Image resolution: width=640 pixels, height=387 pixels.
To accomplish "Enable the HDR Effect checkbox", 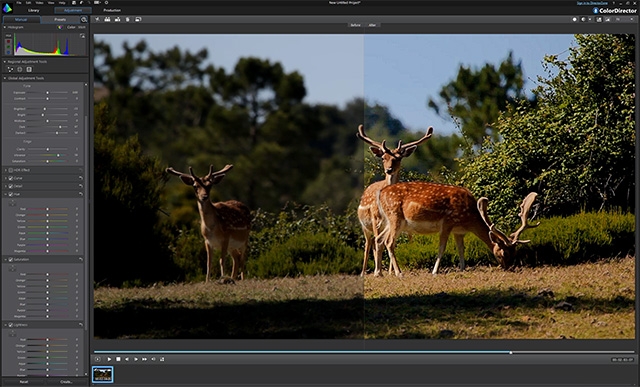I will [x=11, y=170].
